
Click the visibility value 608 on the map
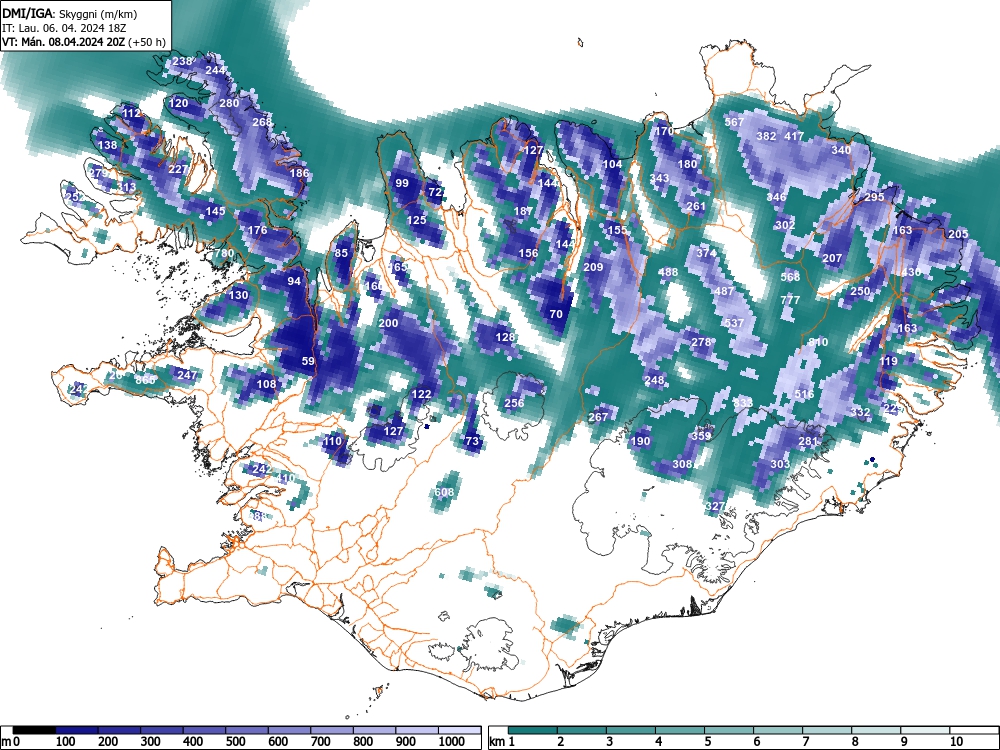(x=444, y=492)
